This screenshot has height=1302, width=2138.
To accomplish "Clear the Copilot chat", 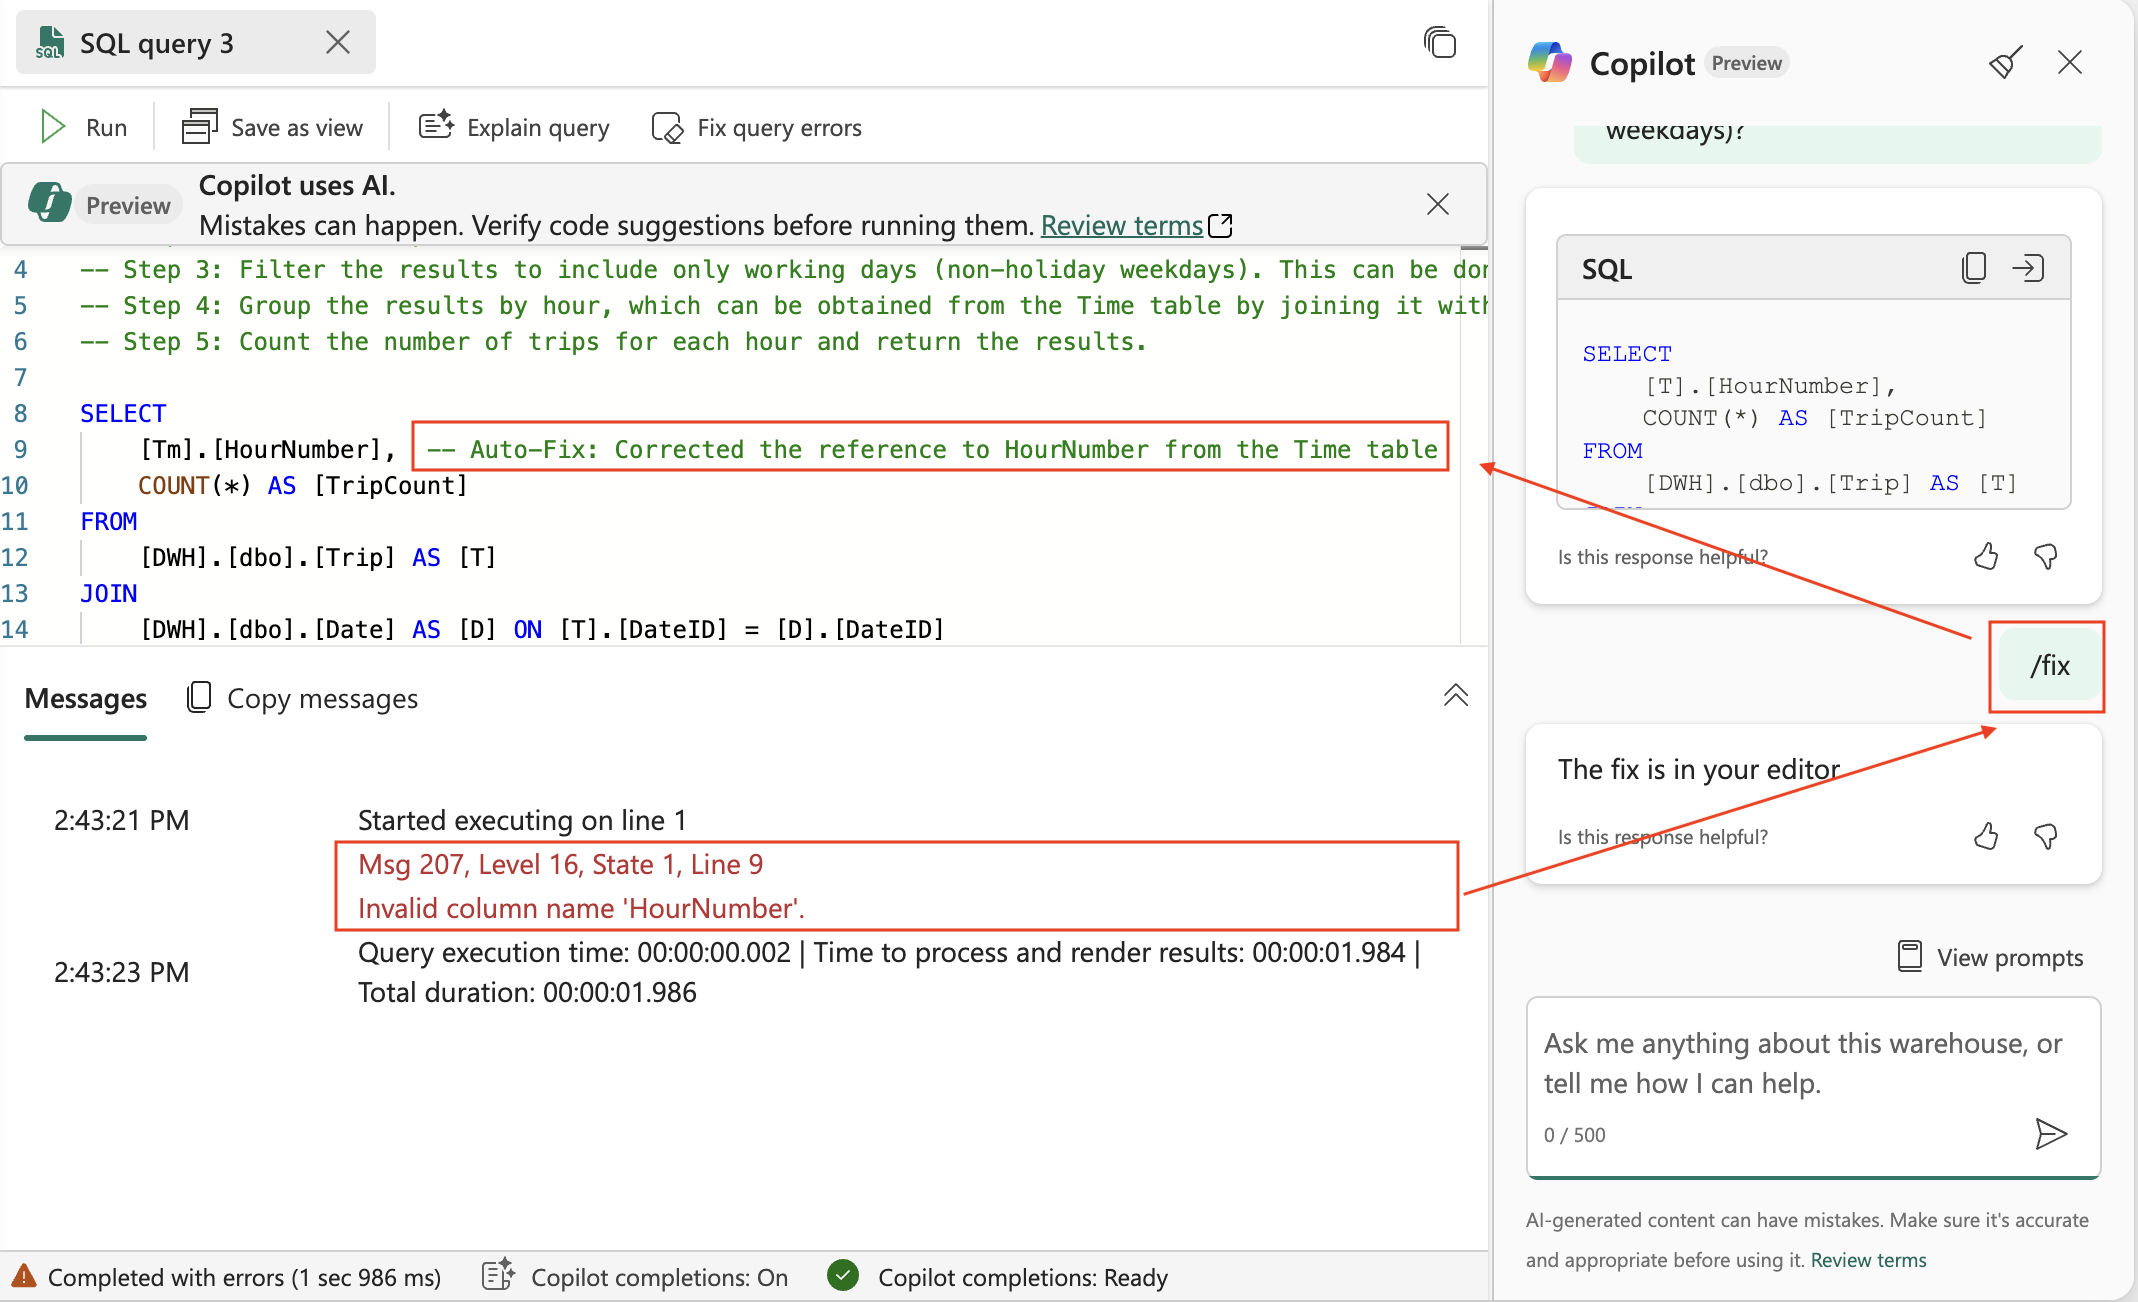I will (x=2004, y=62).
